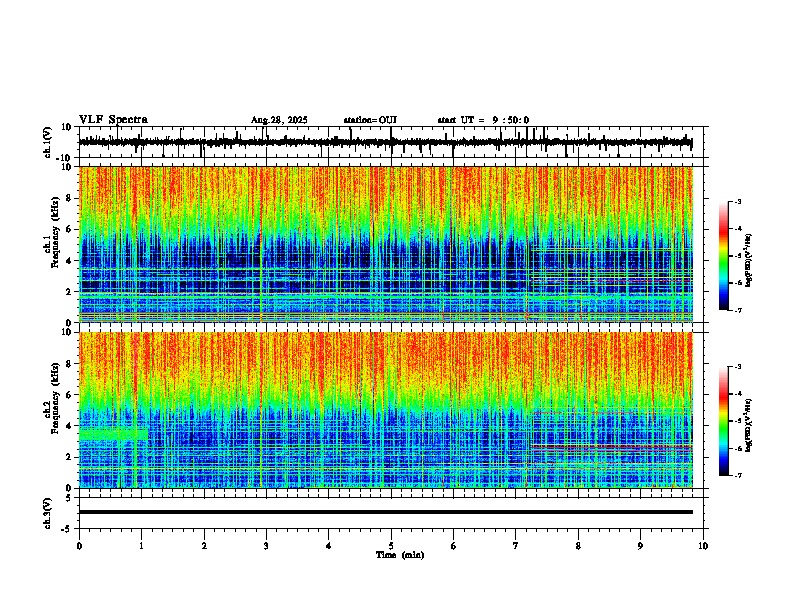
Task: Click tick label "8" on ch.1 frequency axis
Action: (x=69, y=198)
